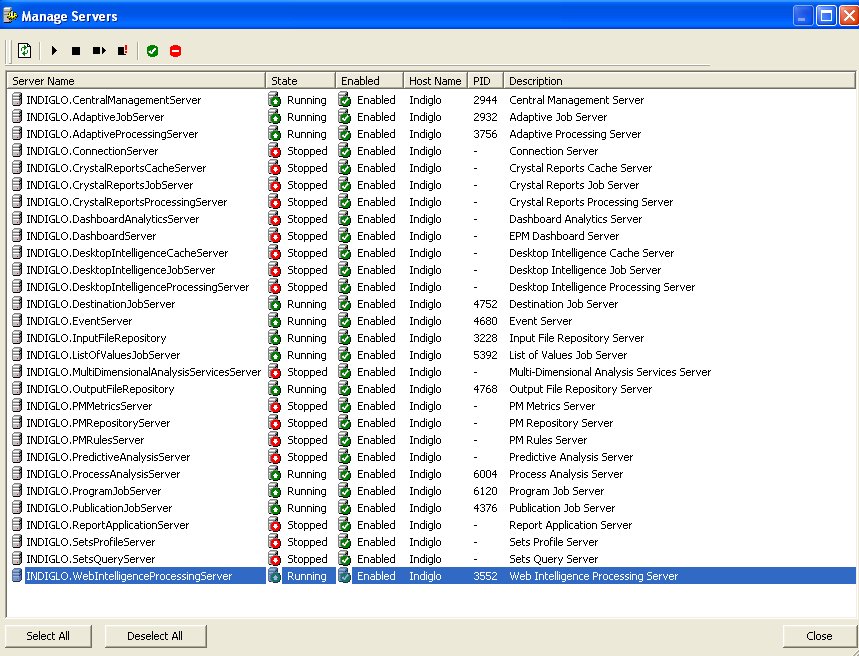
Task: Click description 'Output File Repository Server'
Action: click(580, 389)
